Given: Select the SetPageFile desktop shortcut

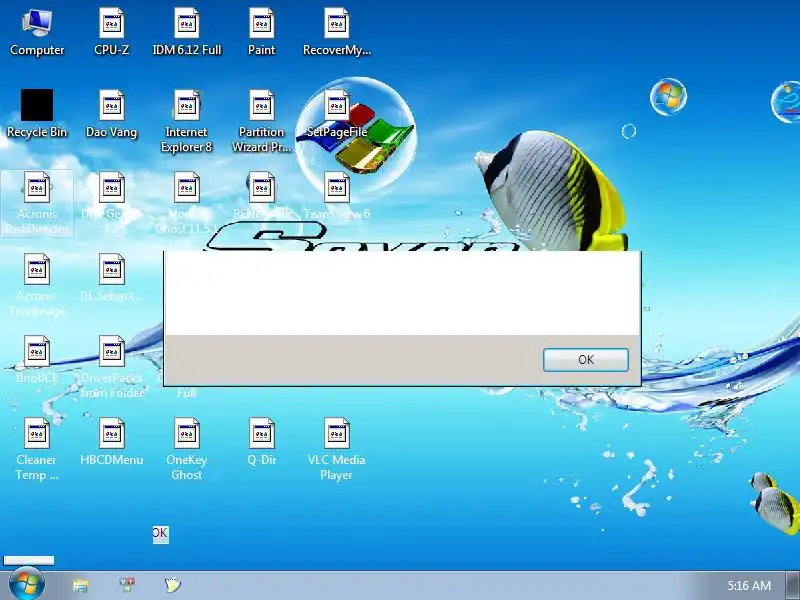Looking at the screenshot, I should tap(337, 114).
